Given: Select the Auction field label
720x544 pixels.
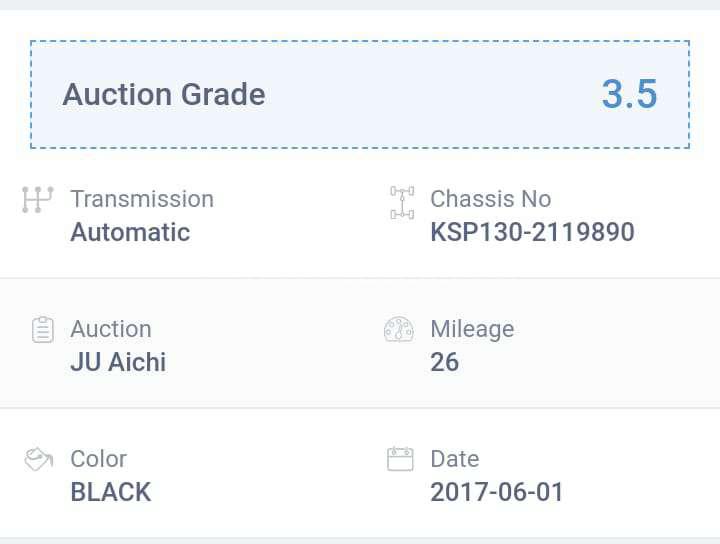Looking at the screenshot, I should pos(111,329).
